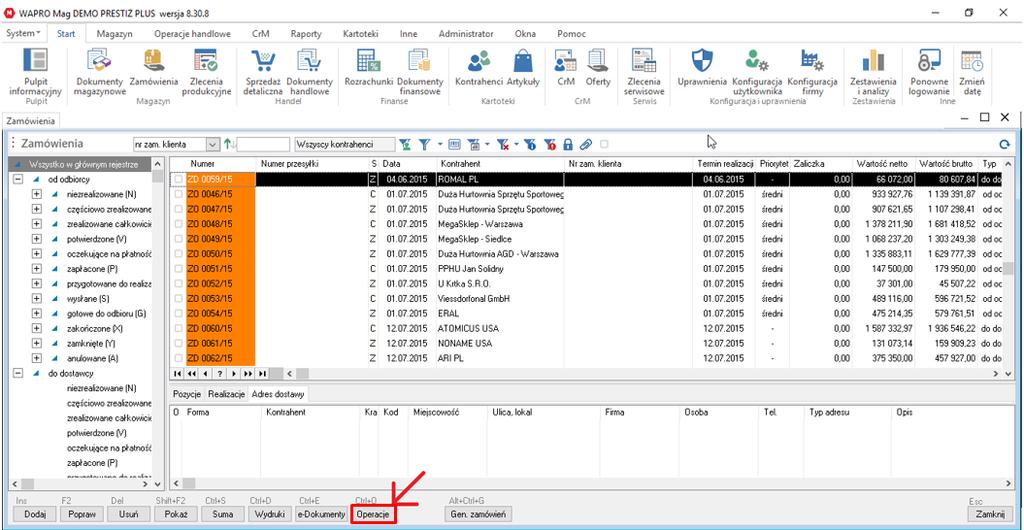Screen dimensions: 1024x530
Task: Open Dokumenty finansowe ribbon icon
Action: pyautogui.click(x=420, y=72)
